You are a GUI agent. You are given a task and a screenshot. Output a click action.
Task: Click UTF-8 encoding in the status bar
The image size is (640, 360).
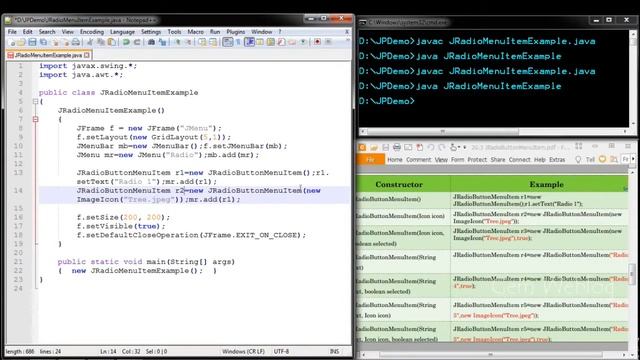281,351
